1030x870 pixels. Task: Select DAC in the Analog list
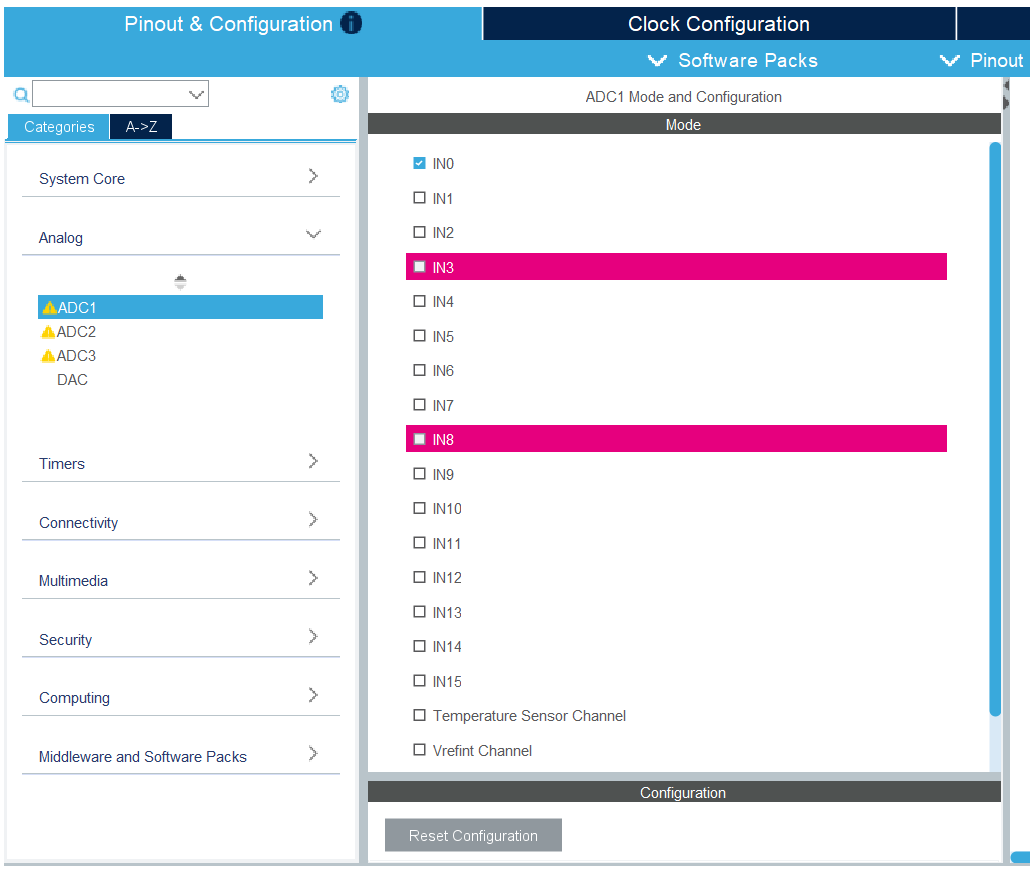tap(72, 380)
